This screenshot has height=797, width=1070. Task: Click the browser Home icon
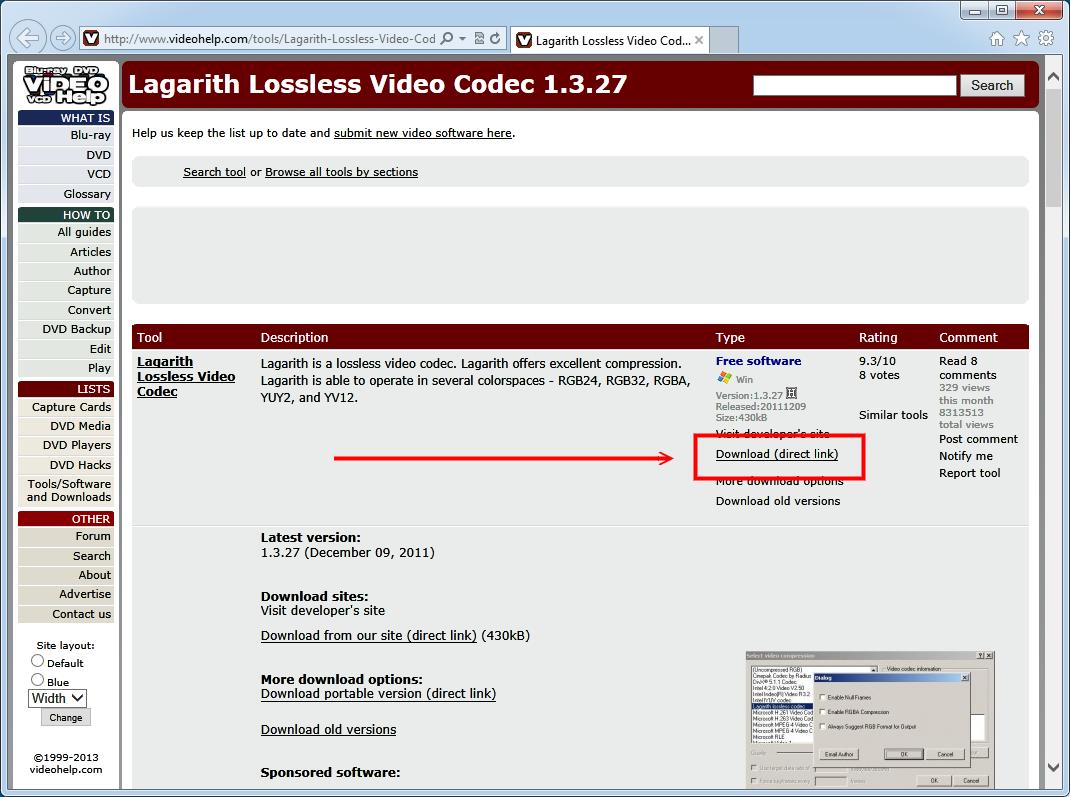tap(997, 39)
